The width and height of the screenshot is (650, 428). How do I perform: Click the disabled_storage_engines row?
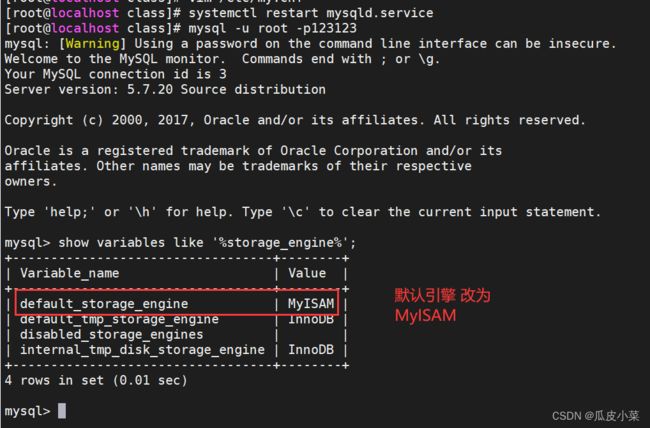[177, 335]
